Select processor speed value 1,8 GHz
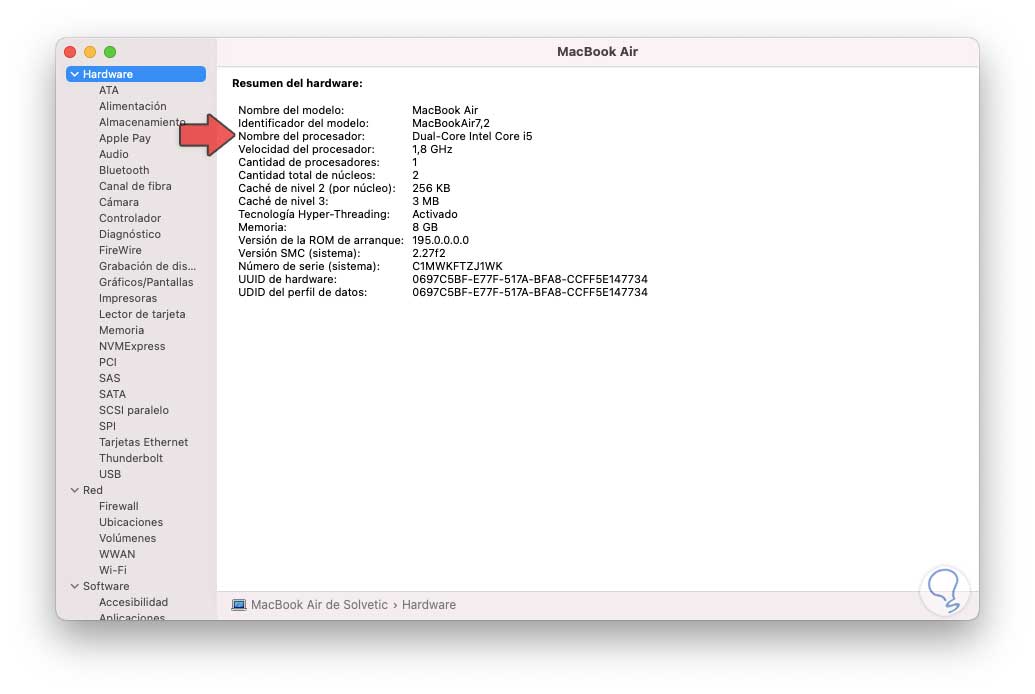 pos(432,149)
